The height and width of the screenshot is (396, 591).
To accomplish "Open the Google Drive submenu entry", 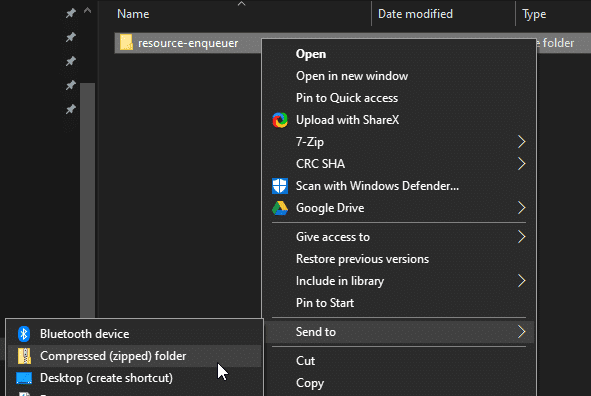I will (399, 208).
